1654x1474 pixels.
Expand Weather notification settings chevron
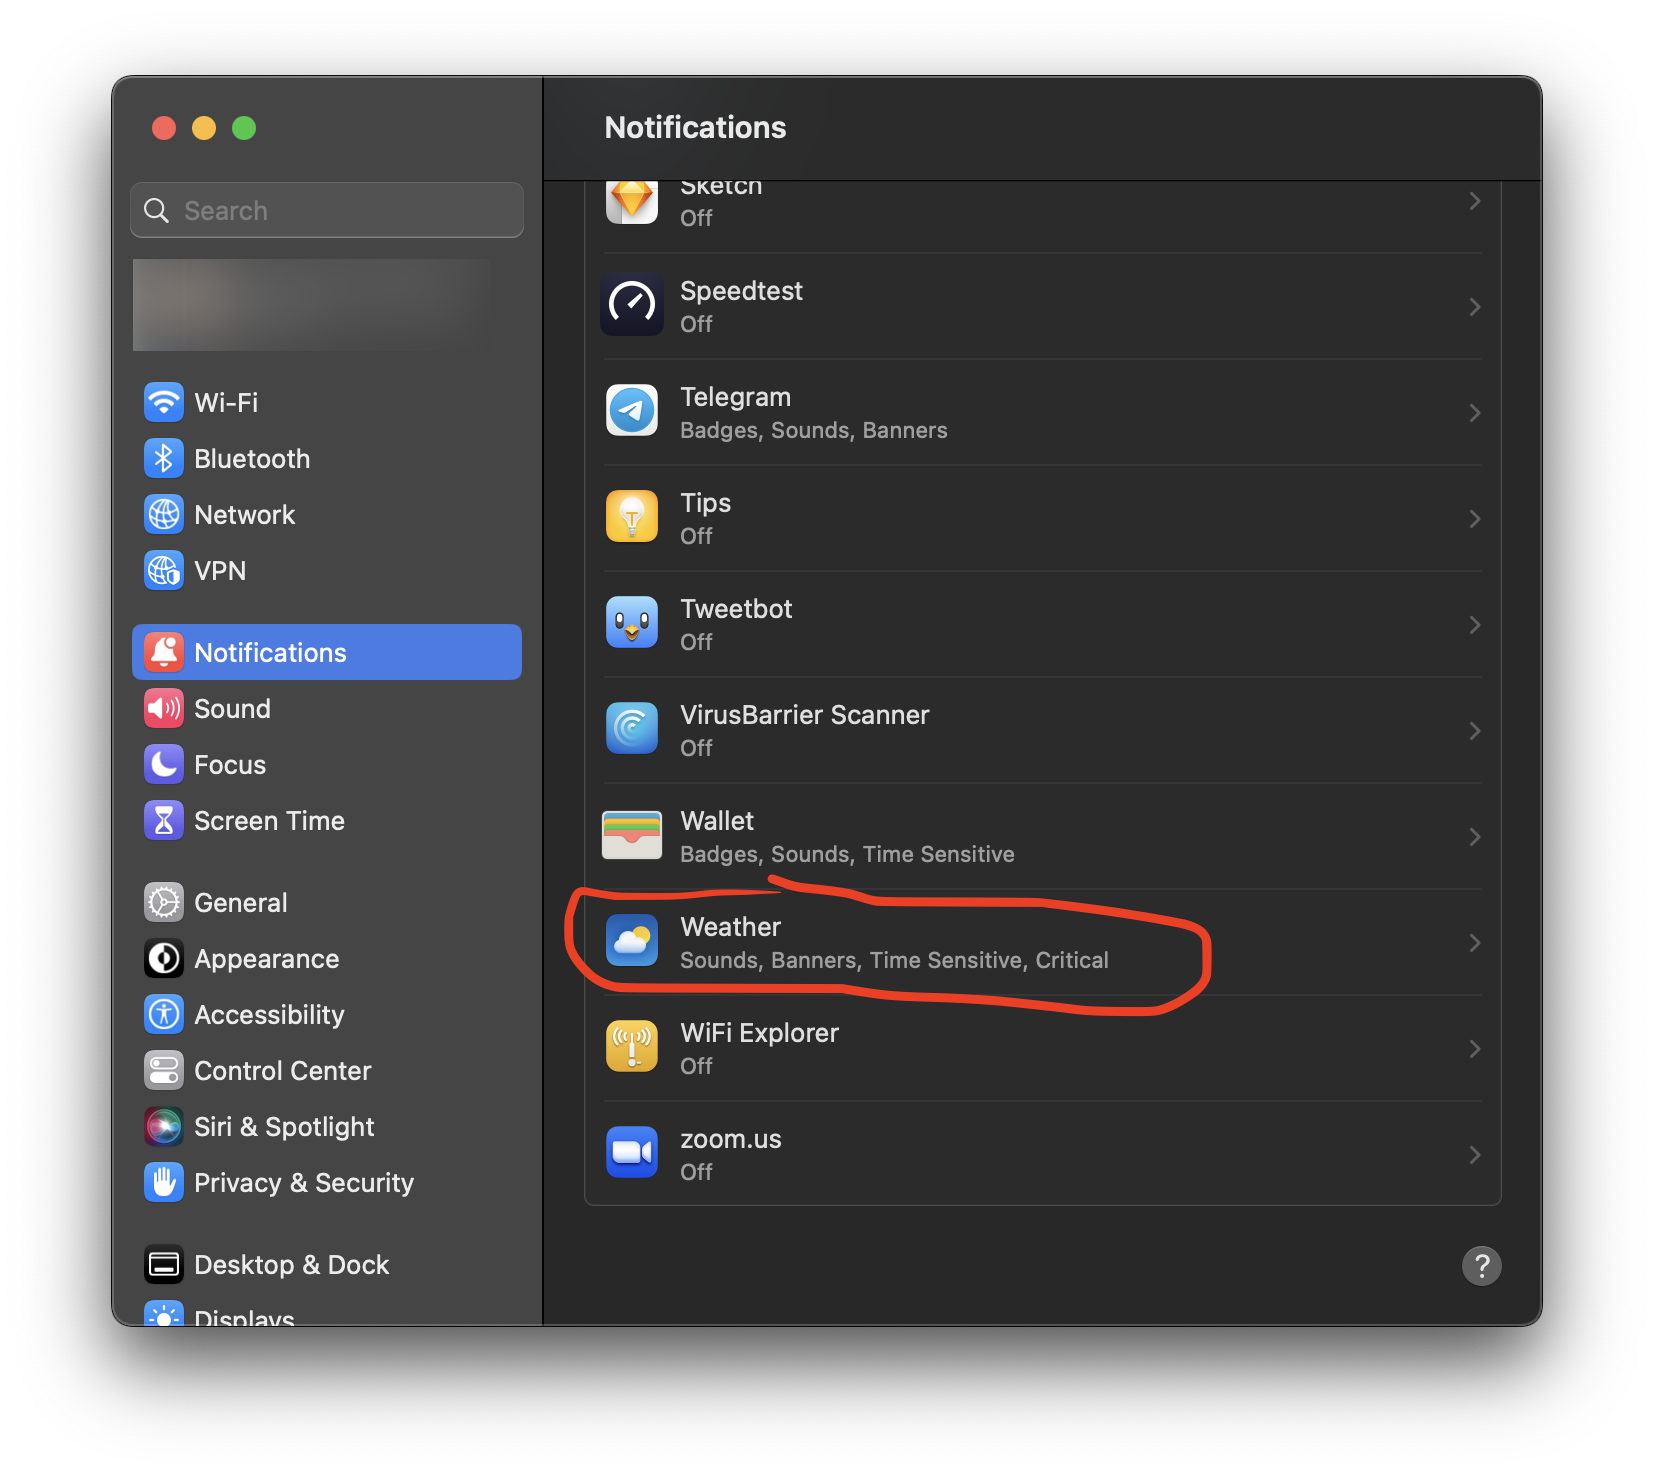(x=1475, y=942)
